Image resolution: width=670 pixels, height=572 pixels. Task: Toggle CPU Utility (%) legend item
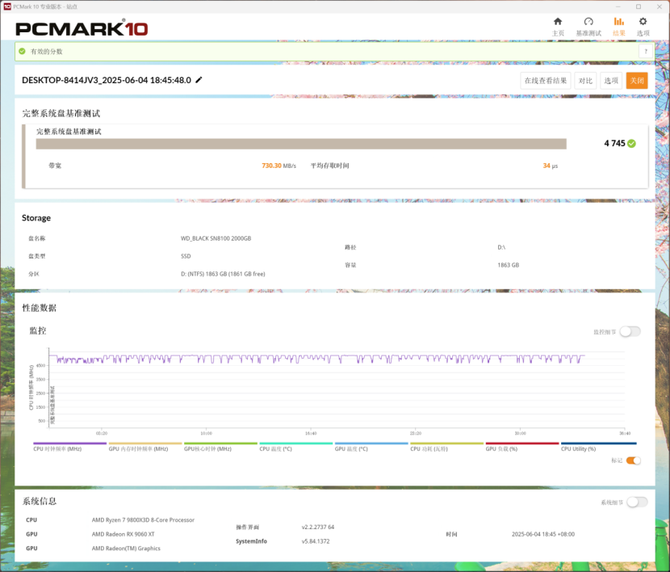598,447
